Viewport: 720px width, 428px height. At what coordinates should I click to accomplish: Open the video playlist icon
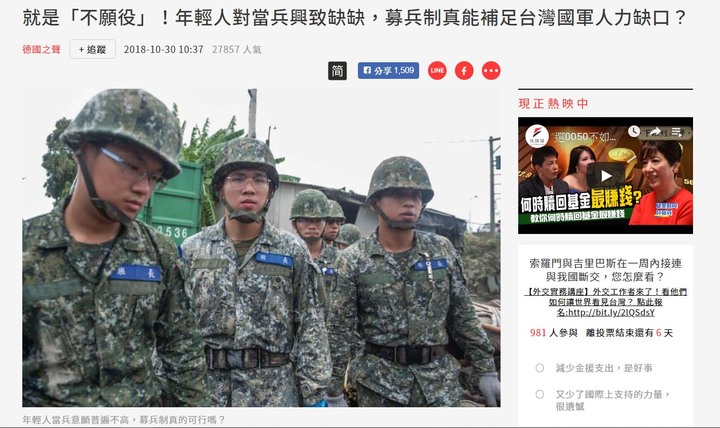677,132
